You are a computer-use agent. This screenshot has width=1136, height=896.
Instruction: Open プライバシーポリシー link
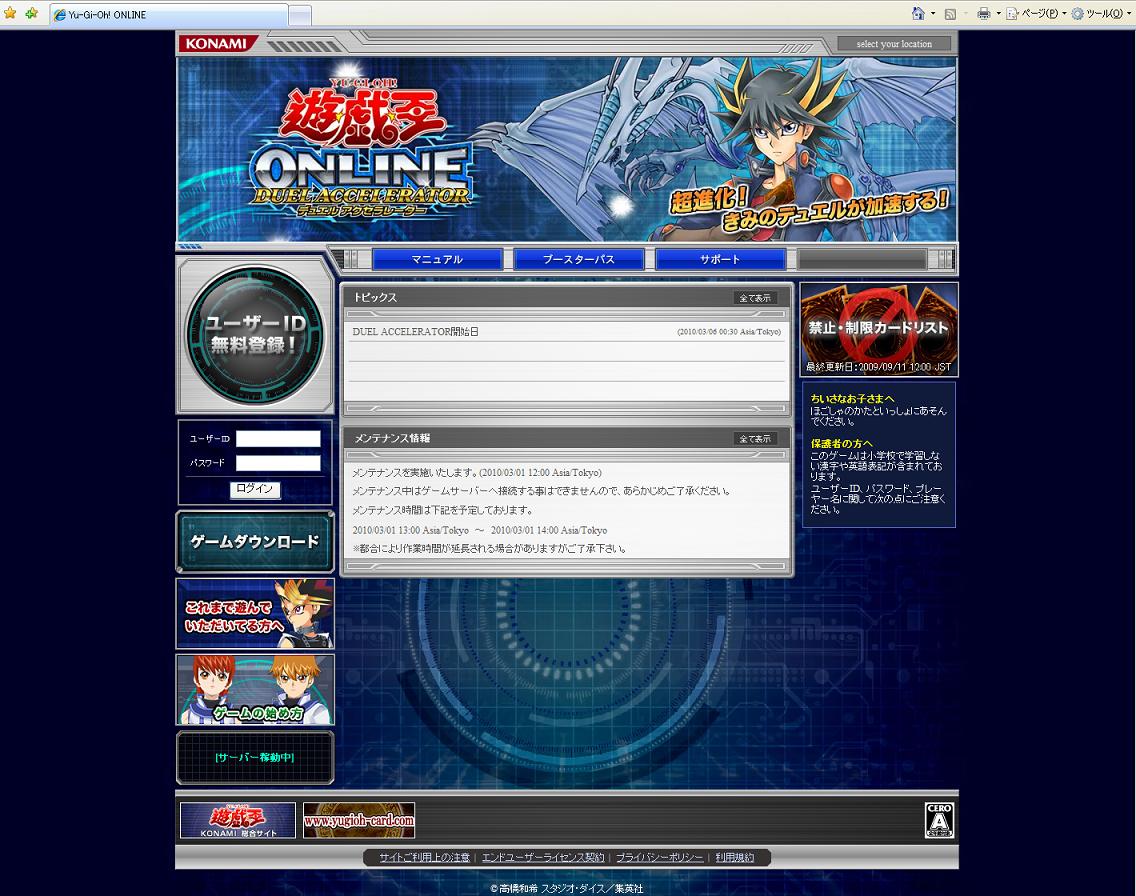659,858
